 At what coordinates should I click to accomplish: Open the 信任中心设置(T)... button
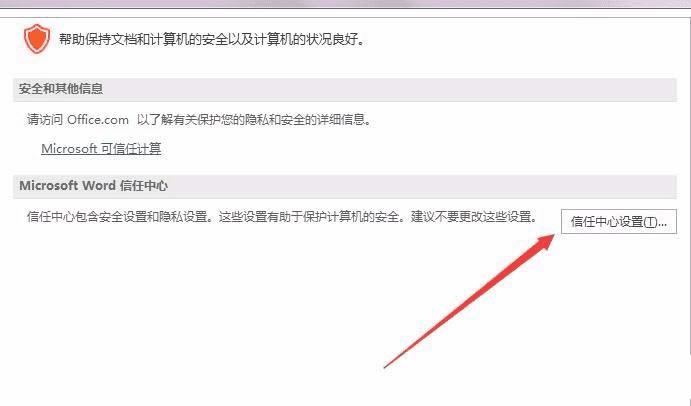pos(619,221)
